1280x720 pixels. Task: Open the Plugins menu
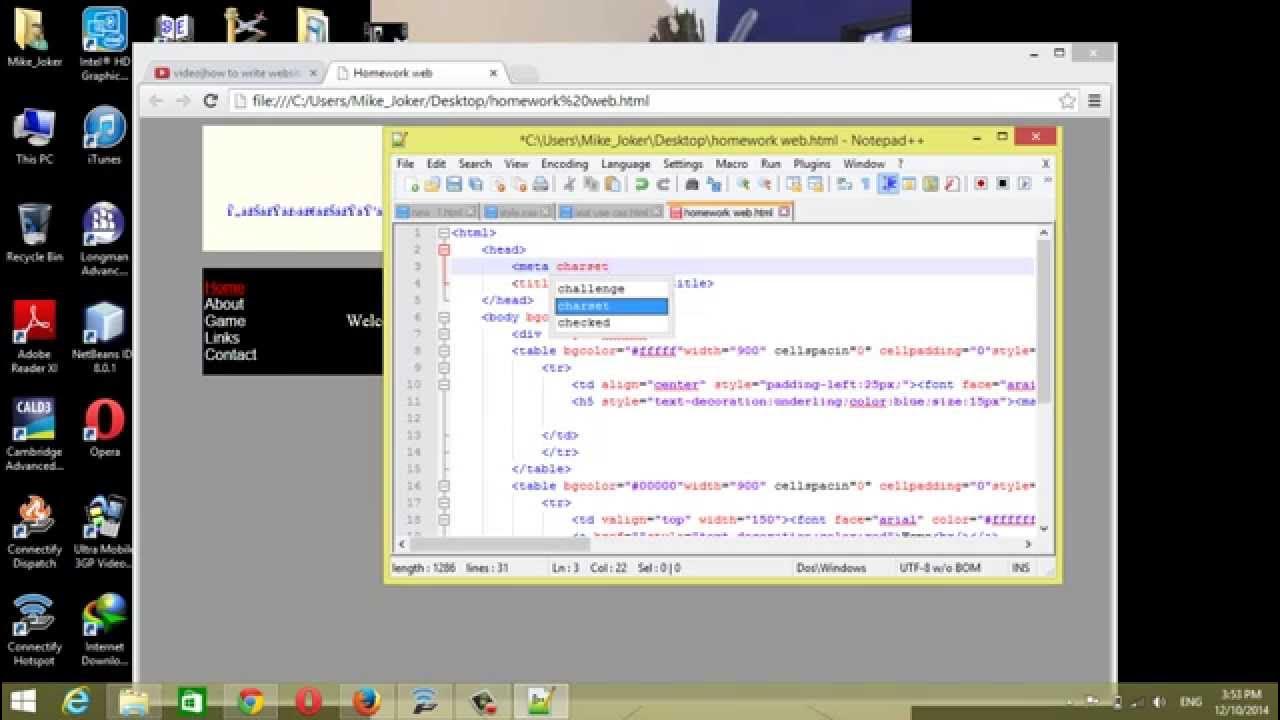point(812,164)
